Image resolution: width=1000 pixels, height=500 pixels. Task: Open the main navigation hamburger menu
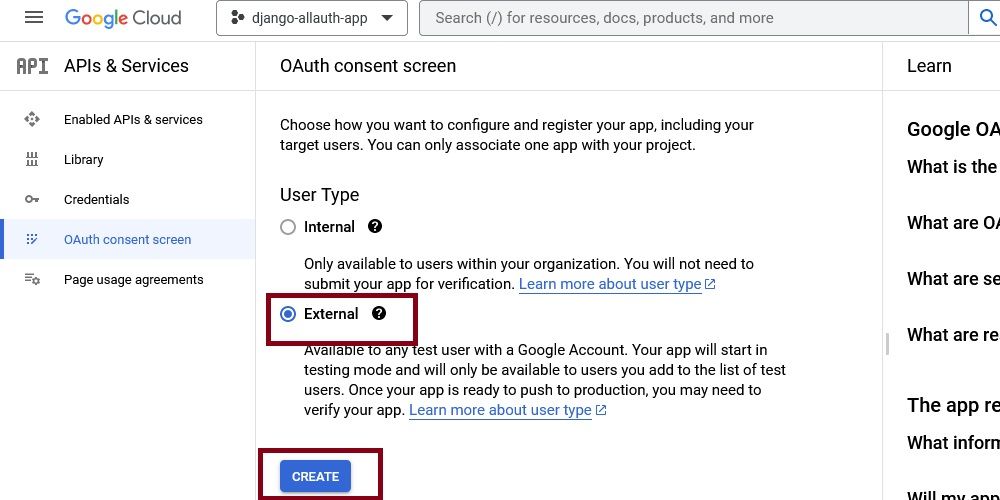pos(33,18)
